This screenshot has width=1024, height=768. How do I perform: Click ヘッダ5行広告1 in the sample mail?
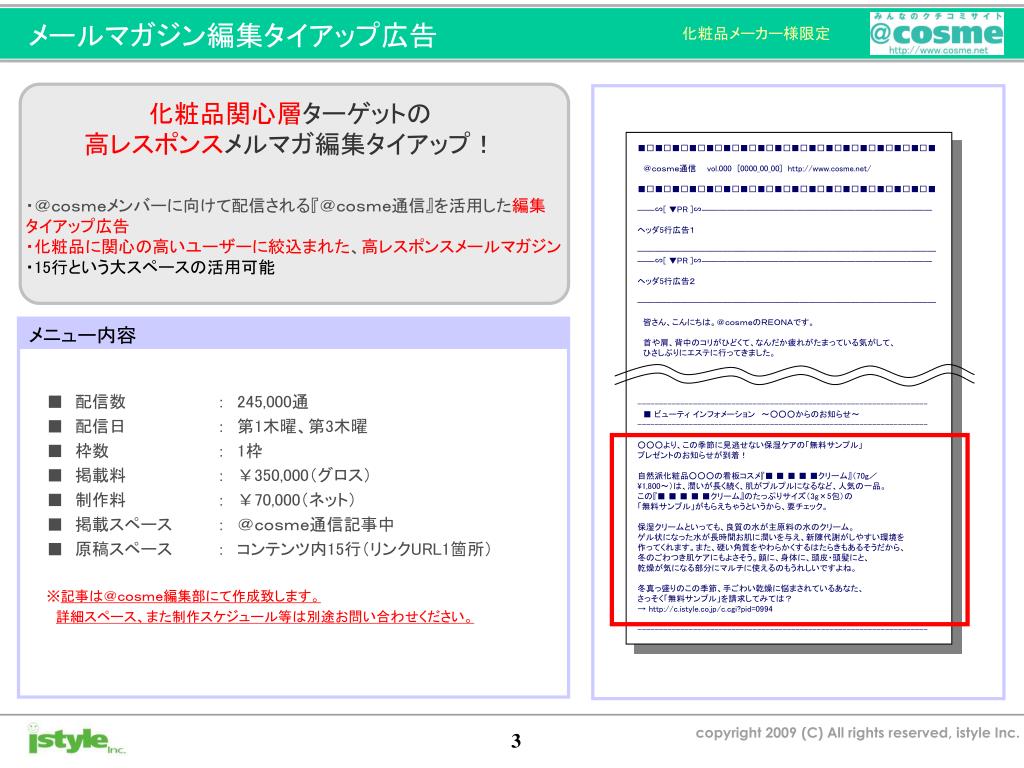point(665,230)
